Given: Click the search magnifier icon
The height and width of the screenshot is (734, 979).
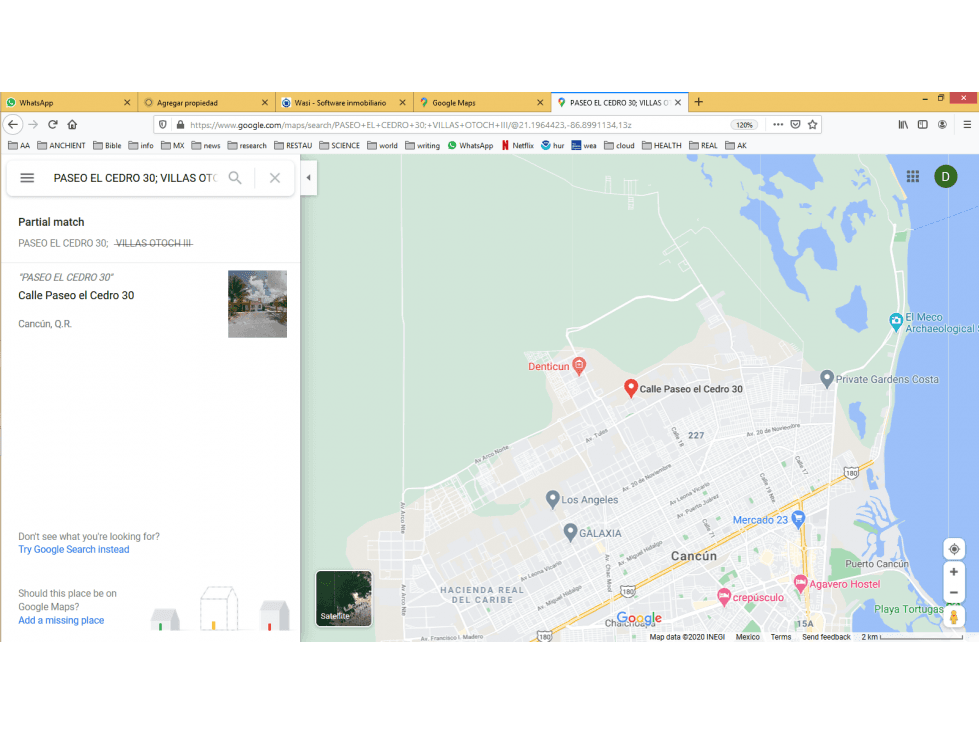Looking at the screenshot, I should click(235, 178).
